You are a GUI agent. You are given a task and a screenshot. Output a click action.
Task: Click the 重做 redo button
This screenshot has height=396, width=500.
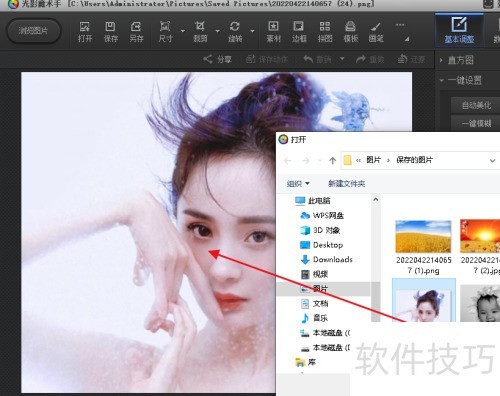370,59
